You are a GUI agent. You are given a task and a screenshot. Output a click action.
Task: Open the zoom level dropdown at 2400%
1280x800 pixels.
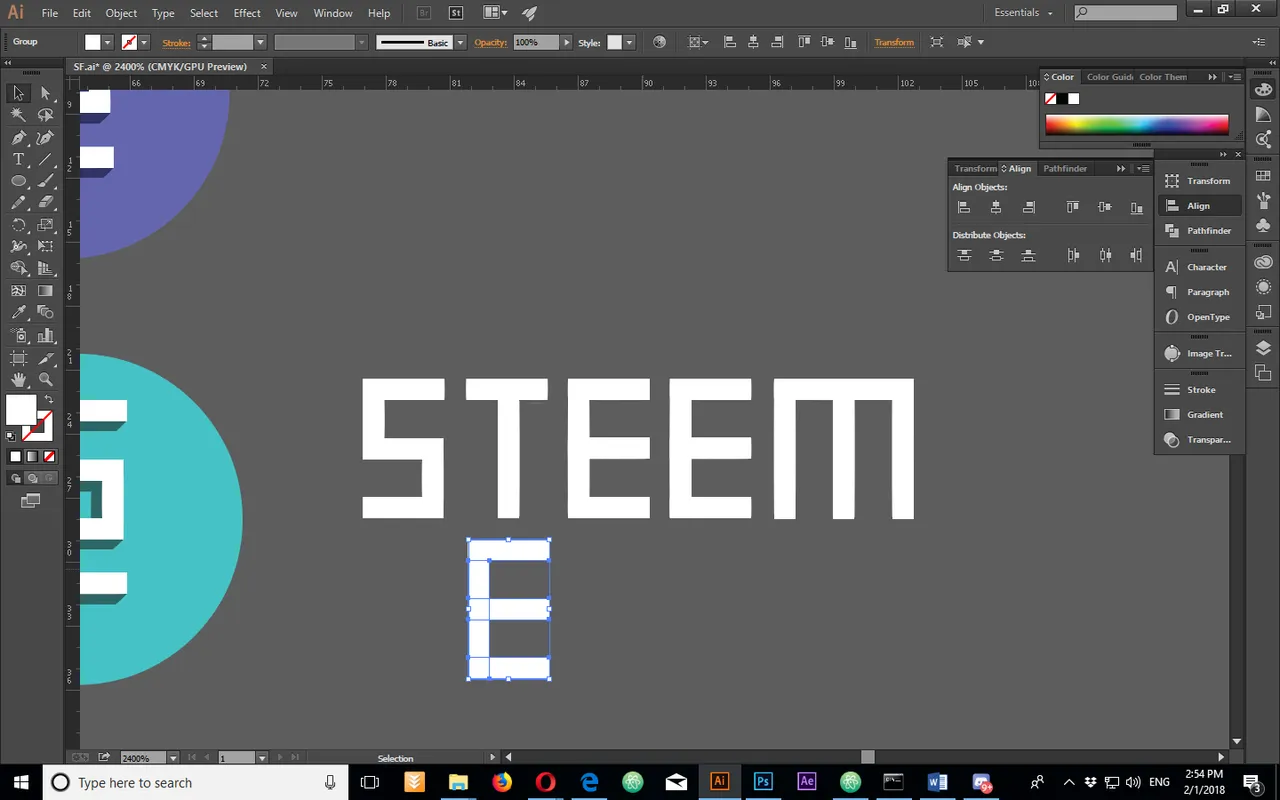(x=174, y=758)
